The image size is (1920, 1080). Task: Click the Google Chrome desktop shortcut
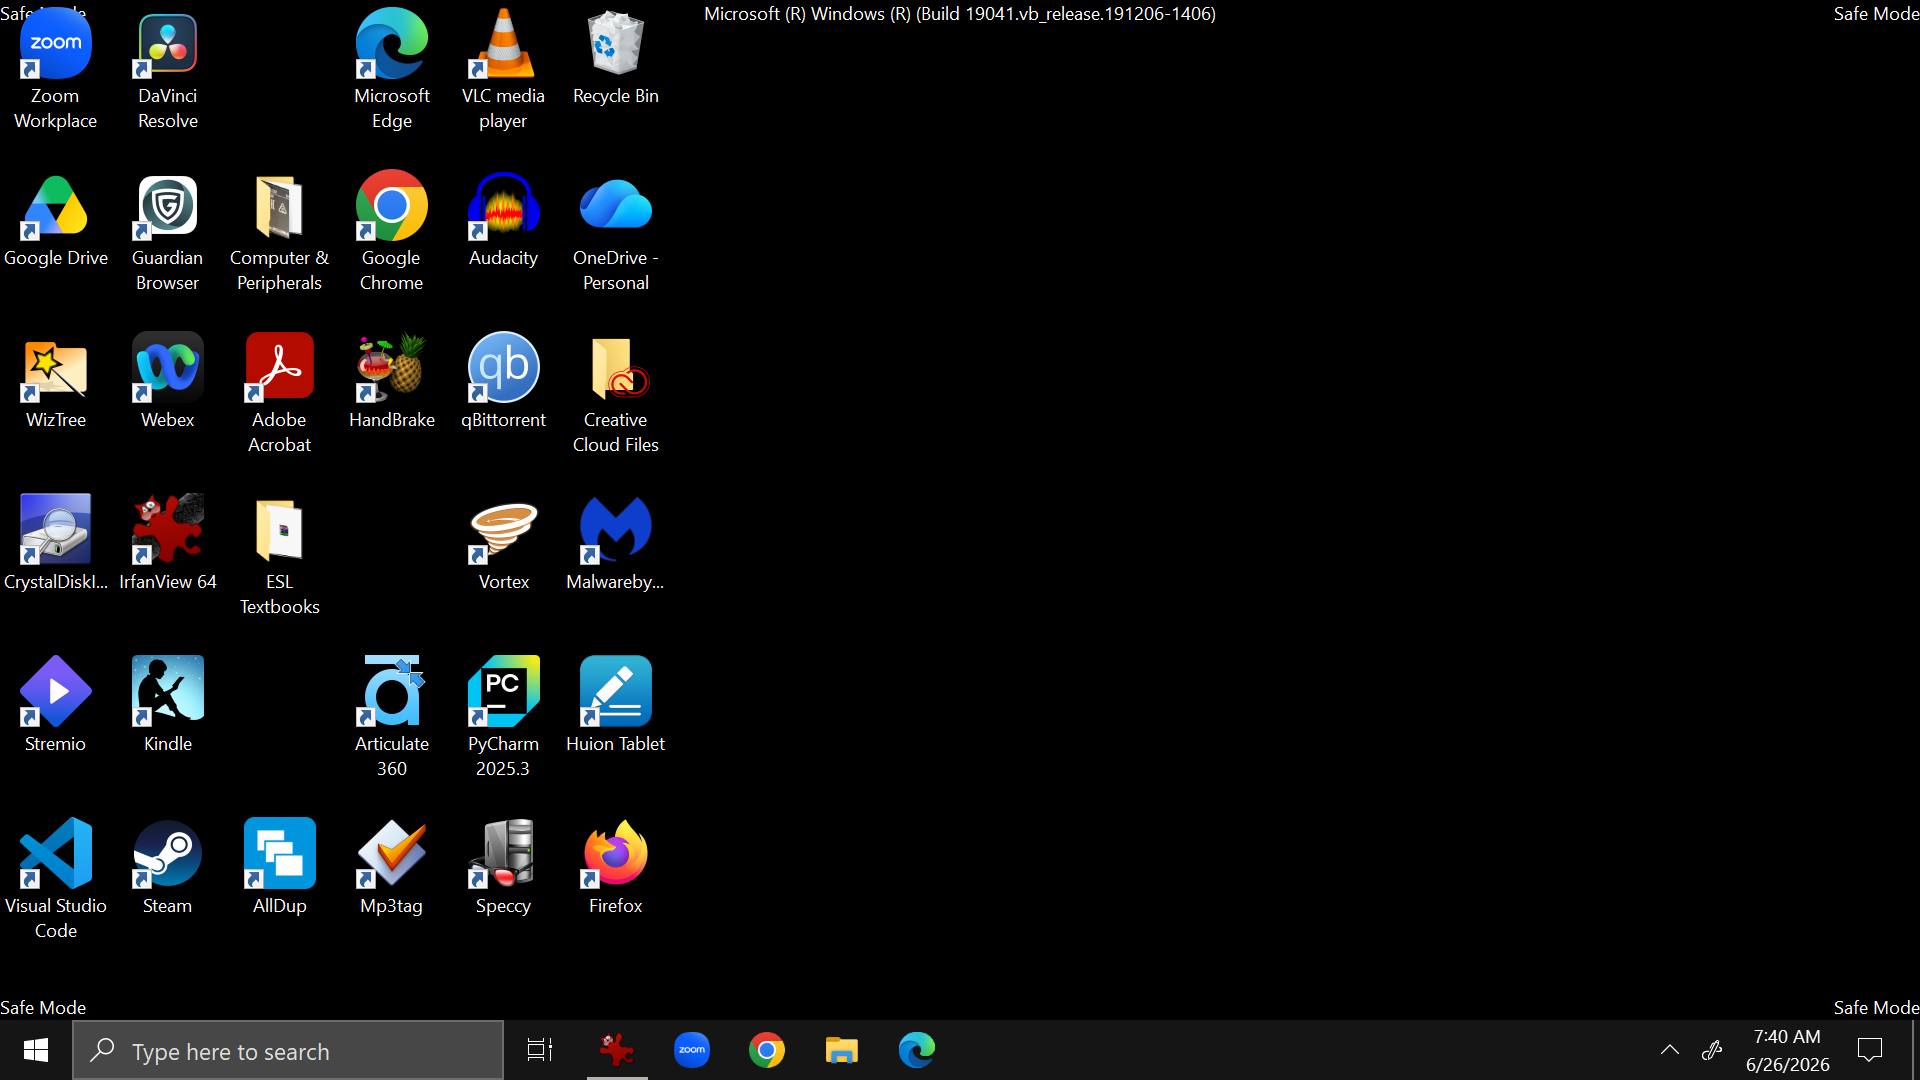[392, 232]
